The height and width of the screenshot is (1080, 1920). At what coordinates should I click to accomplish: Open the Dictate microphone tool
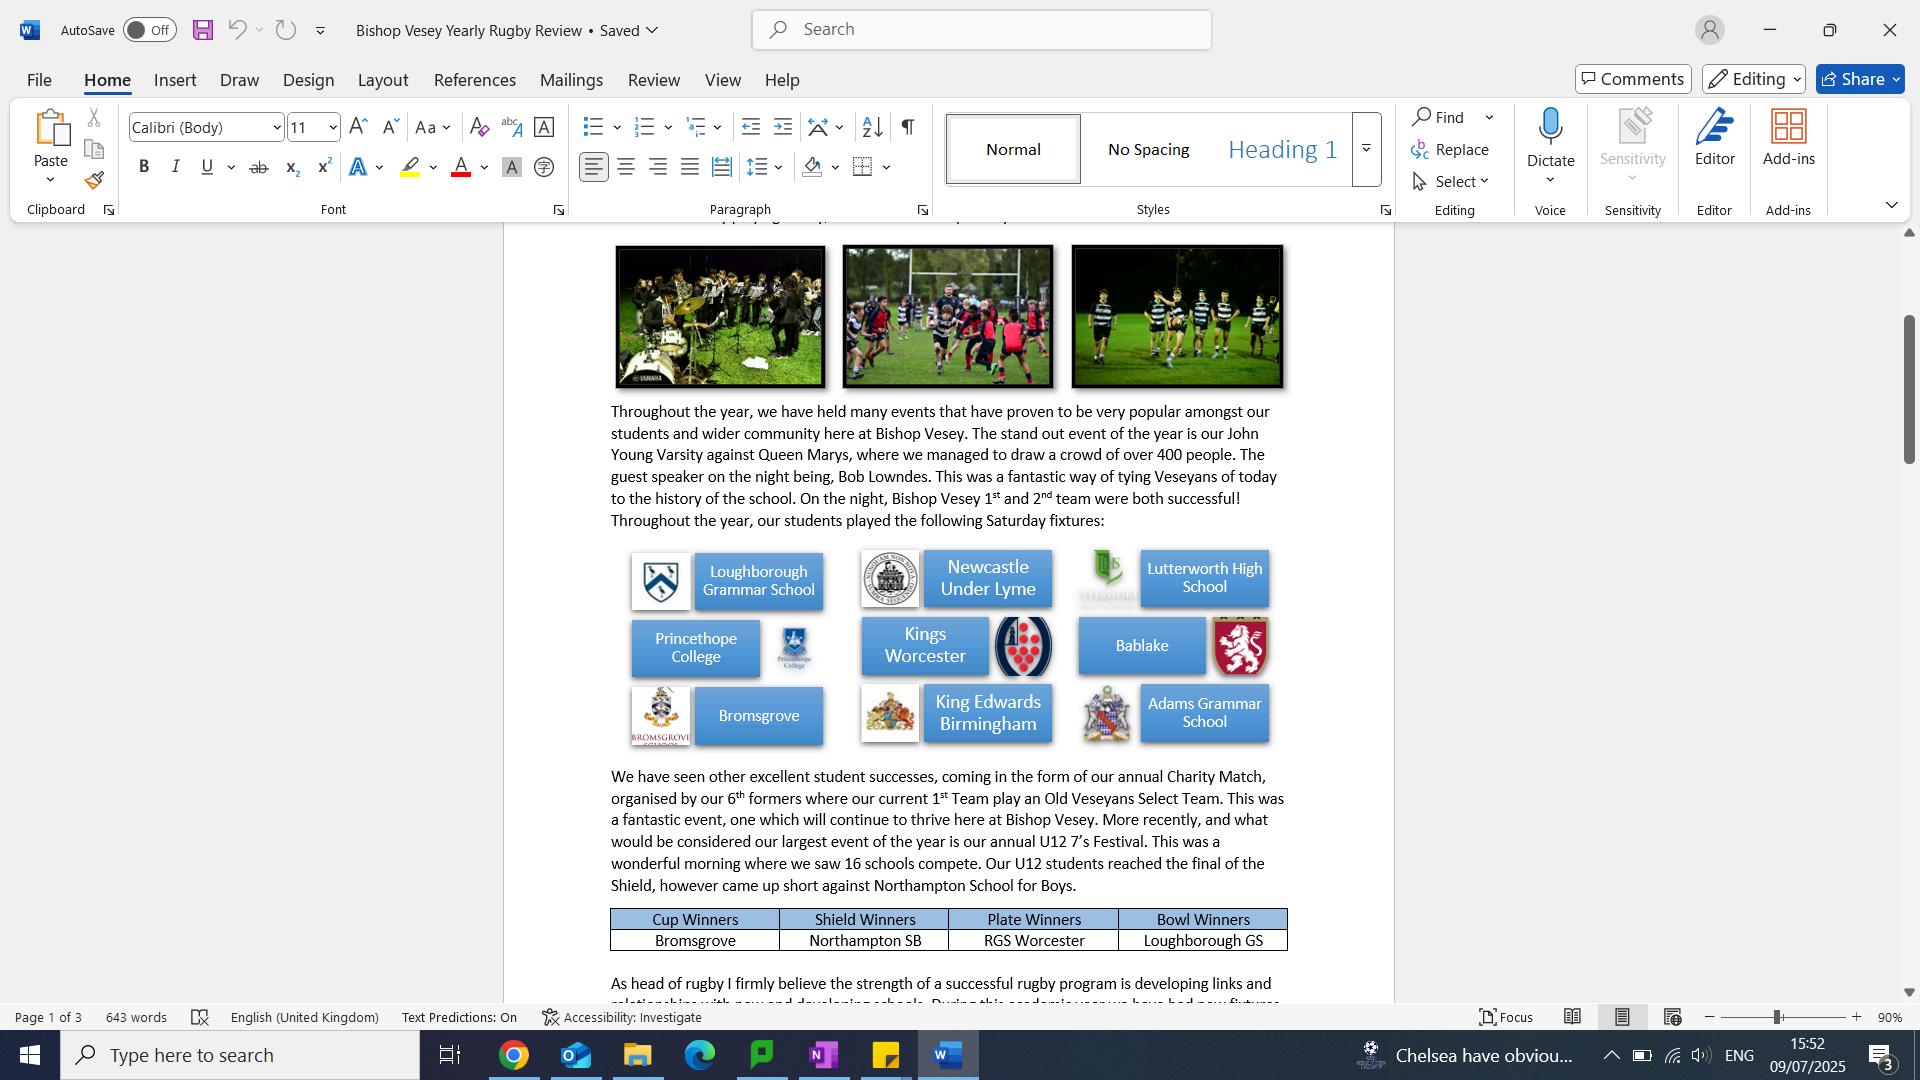[x=1550, y=128]
